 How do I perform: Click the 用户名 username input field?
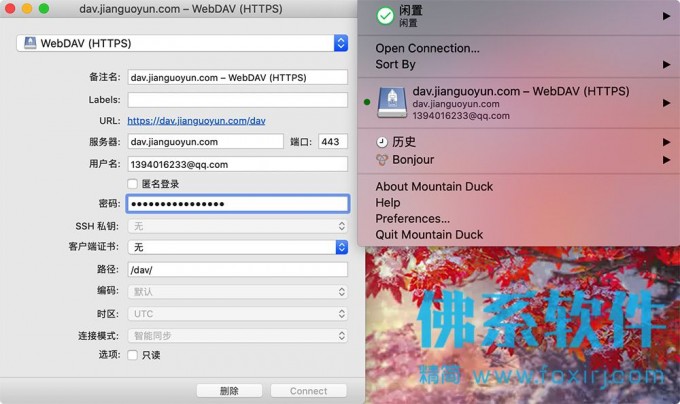point(238,164)
